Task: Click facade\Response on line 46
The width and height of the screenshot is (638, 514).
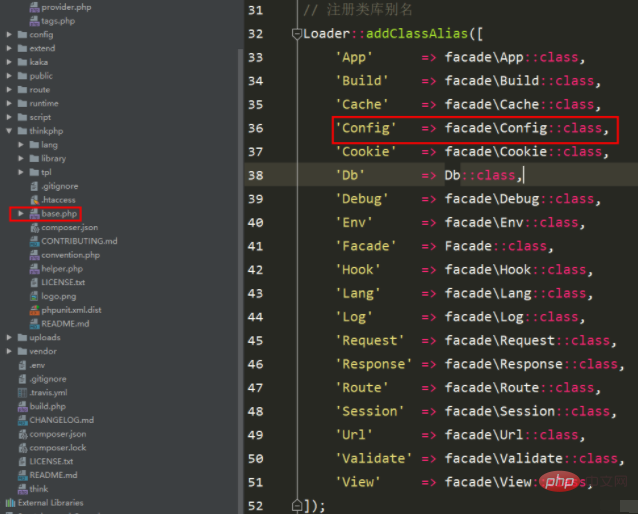Action: 504,364
